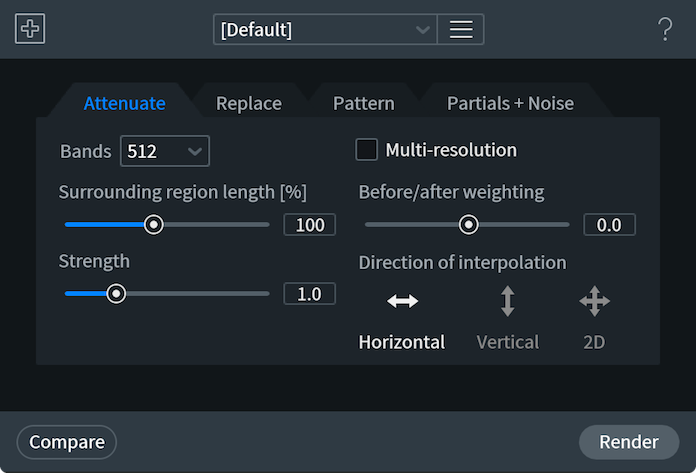
Task: Select the 2D interpolation cross-arrow icon
Action: (594, 301)
